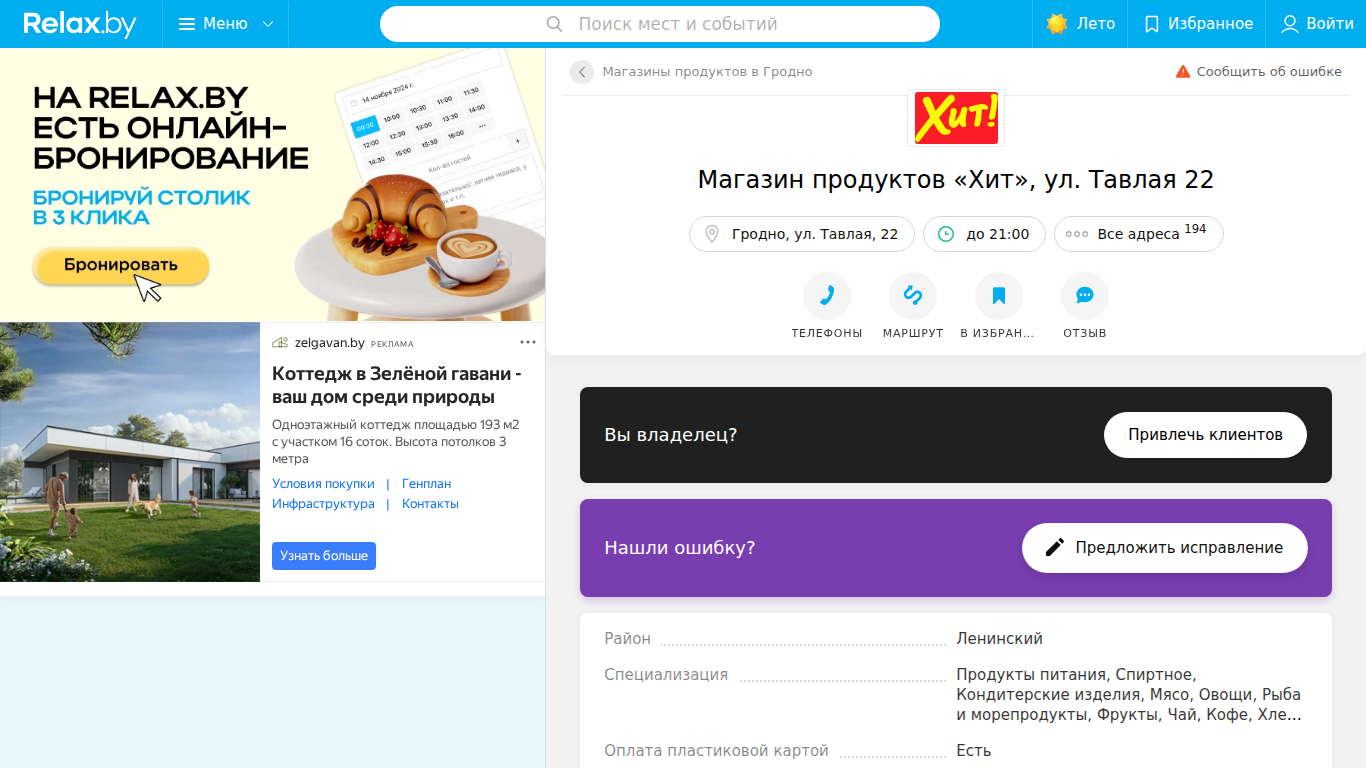
Task: Click the zelgavan.by favicon
Action: [x=280, y=343]
